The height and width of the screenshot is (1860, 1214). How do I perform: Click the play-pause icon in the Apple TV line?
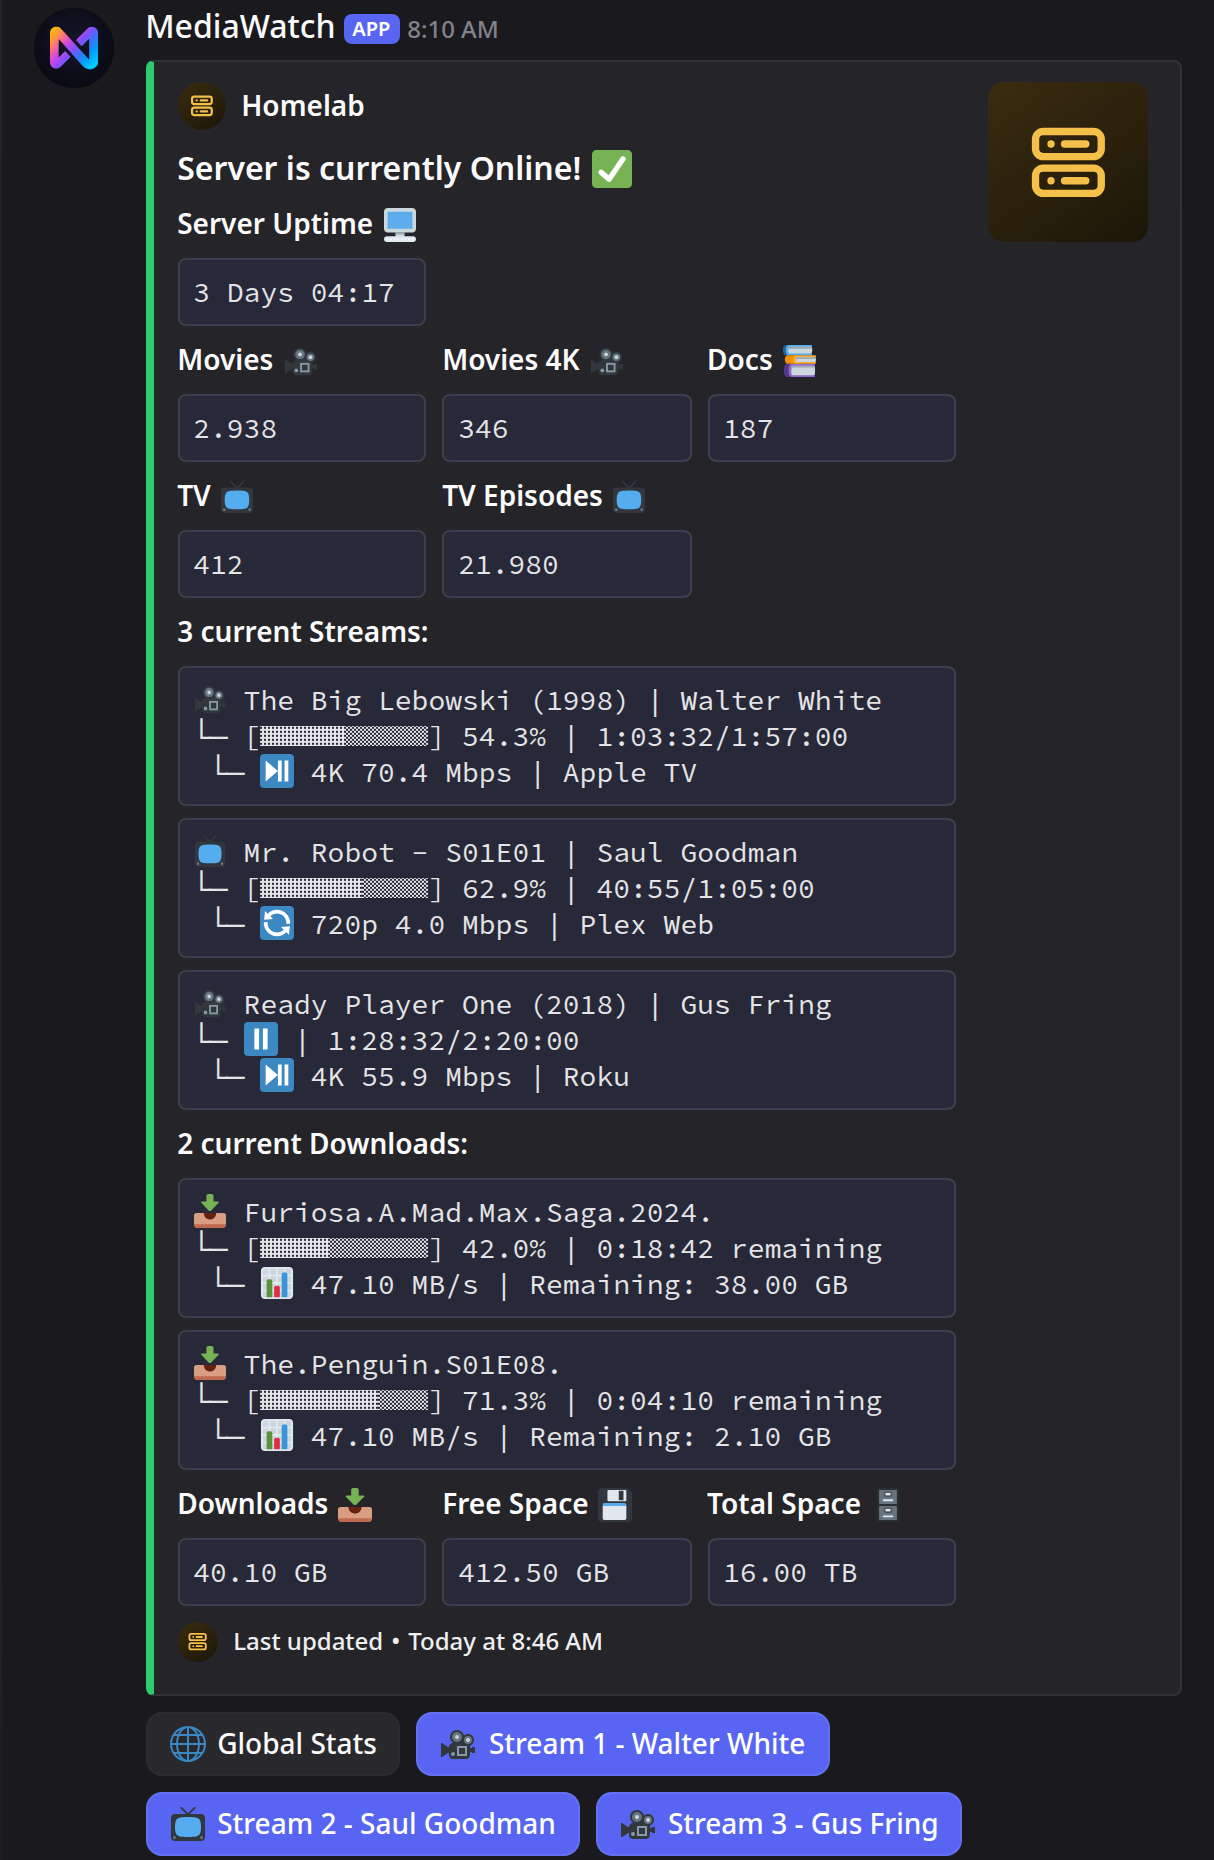[x=277, y=771]
